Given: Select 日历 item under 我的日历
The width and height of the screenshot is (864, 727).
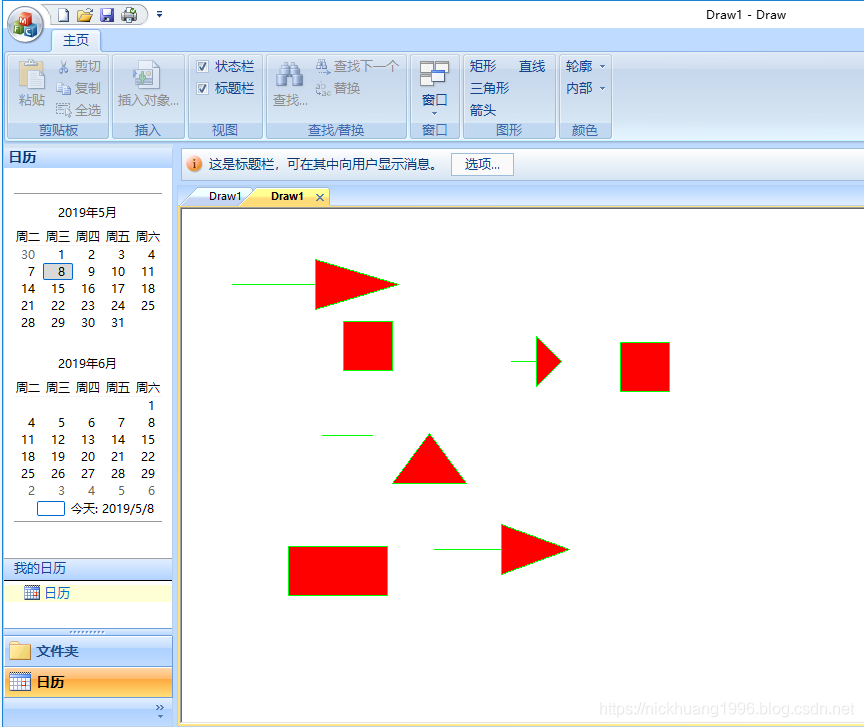Looking at the screenshot, I should [x=88, y=593].
